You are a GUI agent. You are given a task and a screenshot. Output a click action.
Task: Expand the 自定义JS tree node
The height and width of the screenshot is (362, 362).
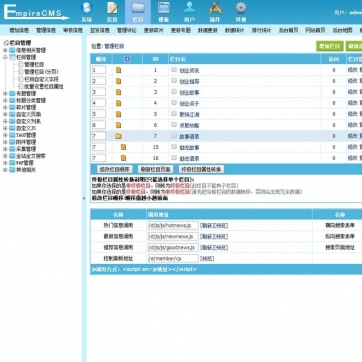[5, 128]
